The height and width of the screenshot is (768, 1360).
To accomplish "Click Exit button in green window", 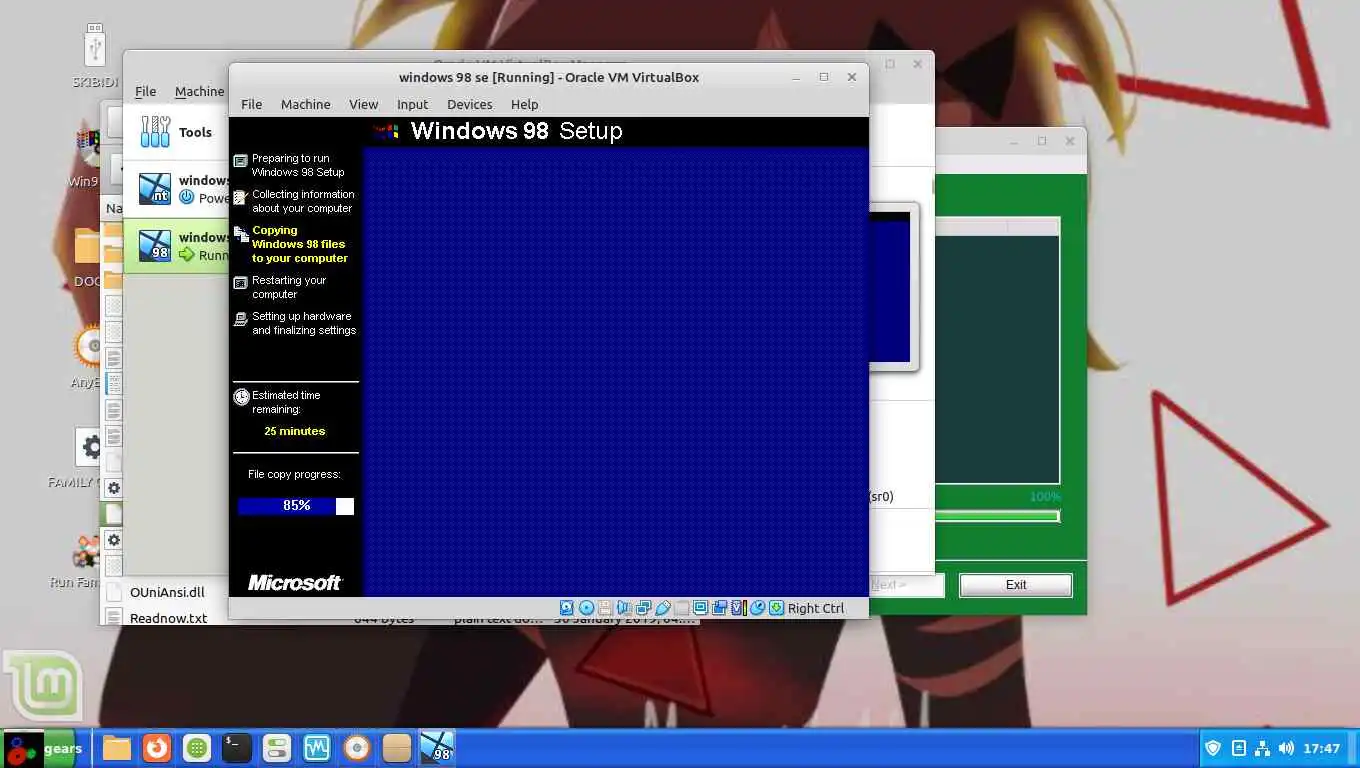I will [1016, 585].
